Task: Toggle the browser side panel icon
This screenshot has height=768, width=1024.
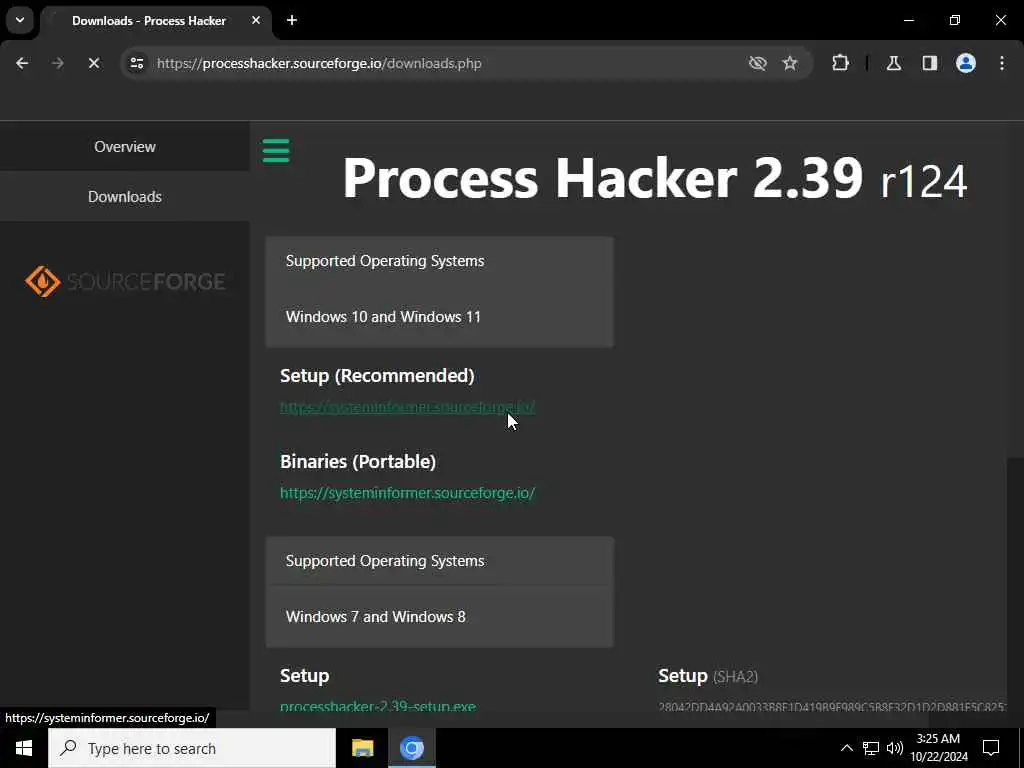Action: click(x=930, y=63)
